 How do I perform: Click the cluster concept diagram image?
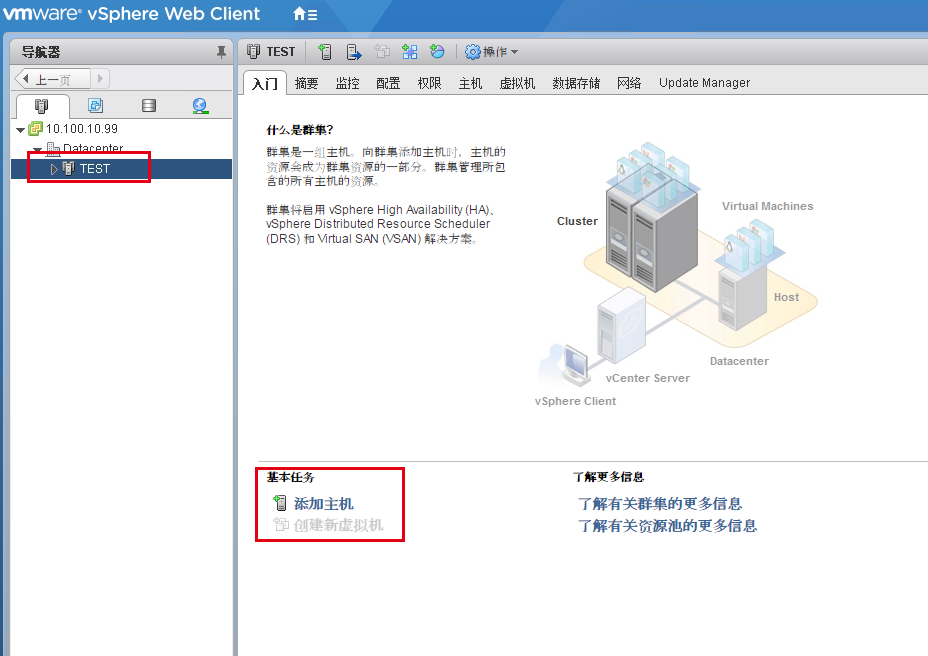click(678, 275)
